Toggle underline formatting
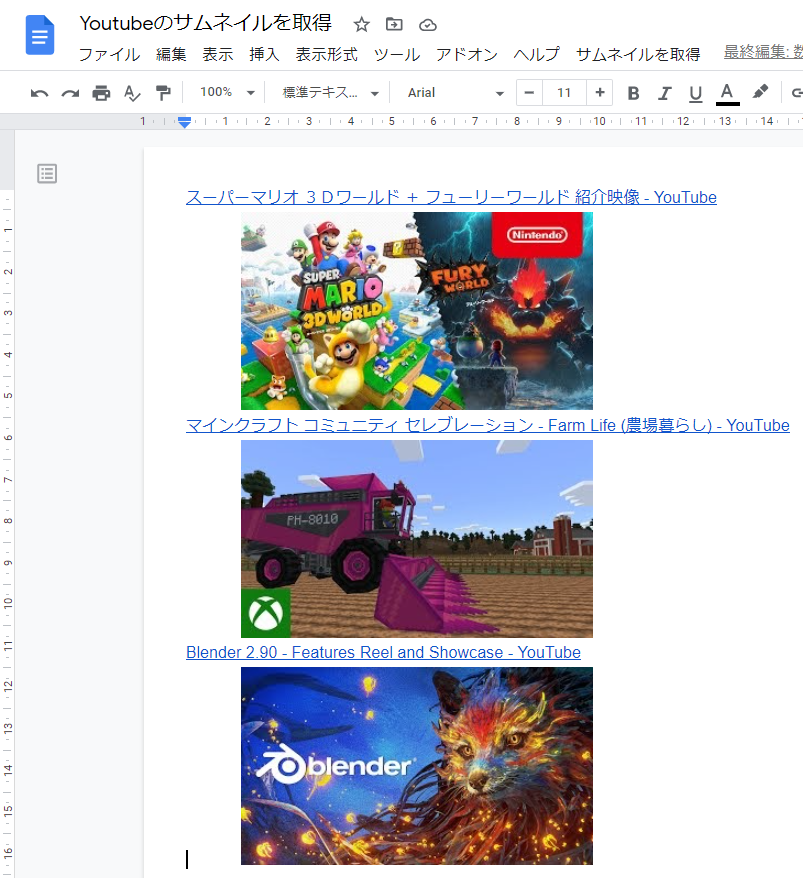This screenshot has height=878, width=803. point(695,94)
